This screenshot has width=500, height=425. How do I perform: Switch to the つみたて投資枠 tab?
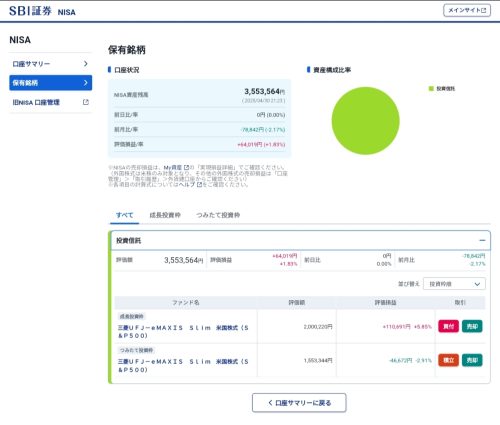click(218, 215)
